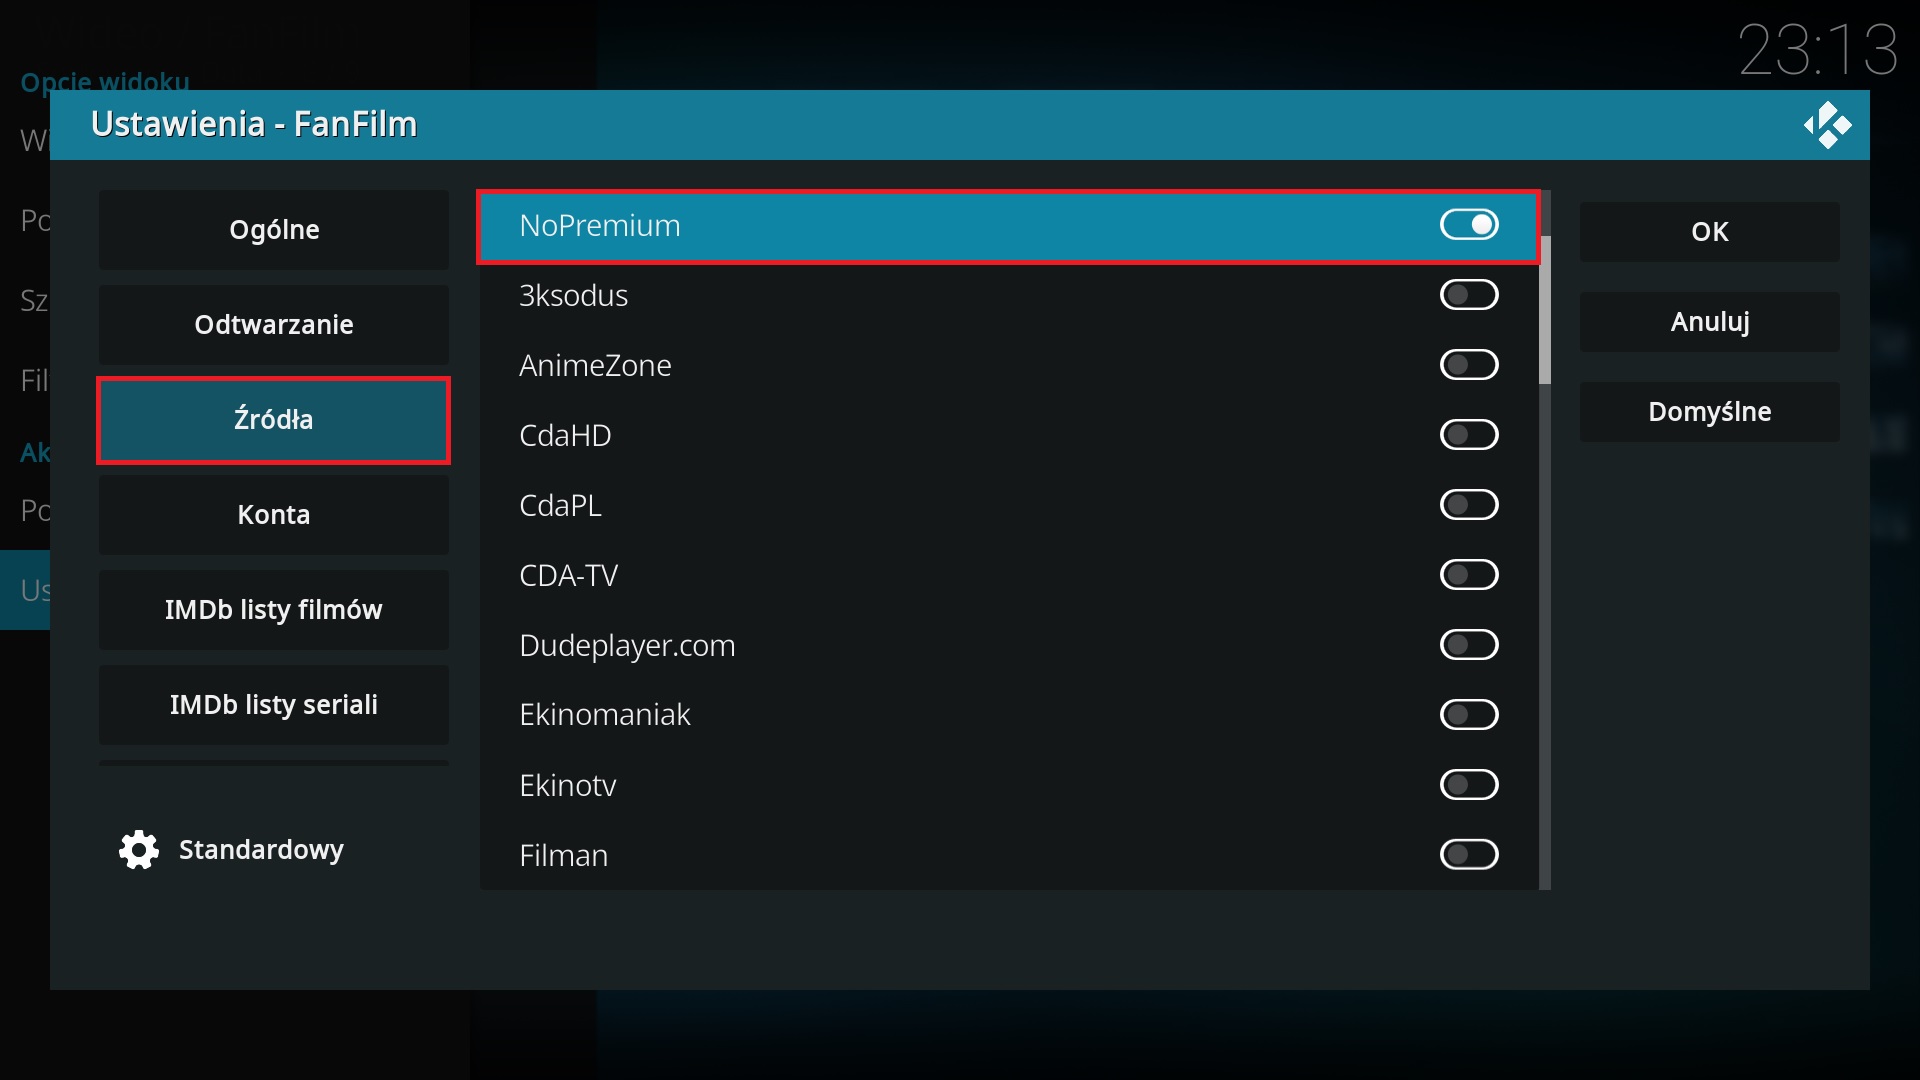The width and height of the screenshot is (1920, 1080).
Task: Click the Filman source name
Action: (x=564, y=856)
